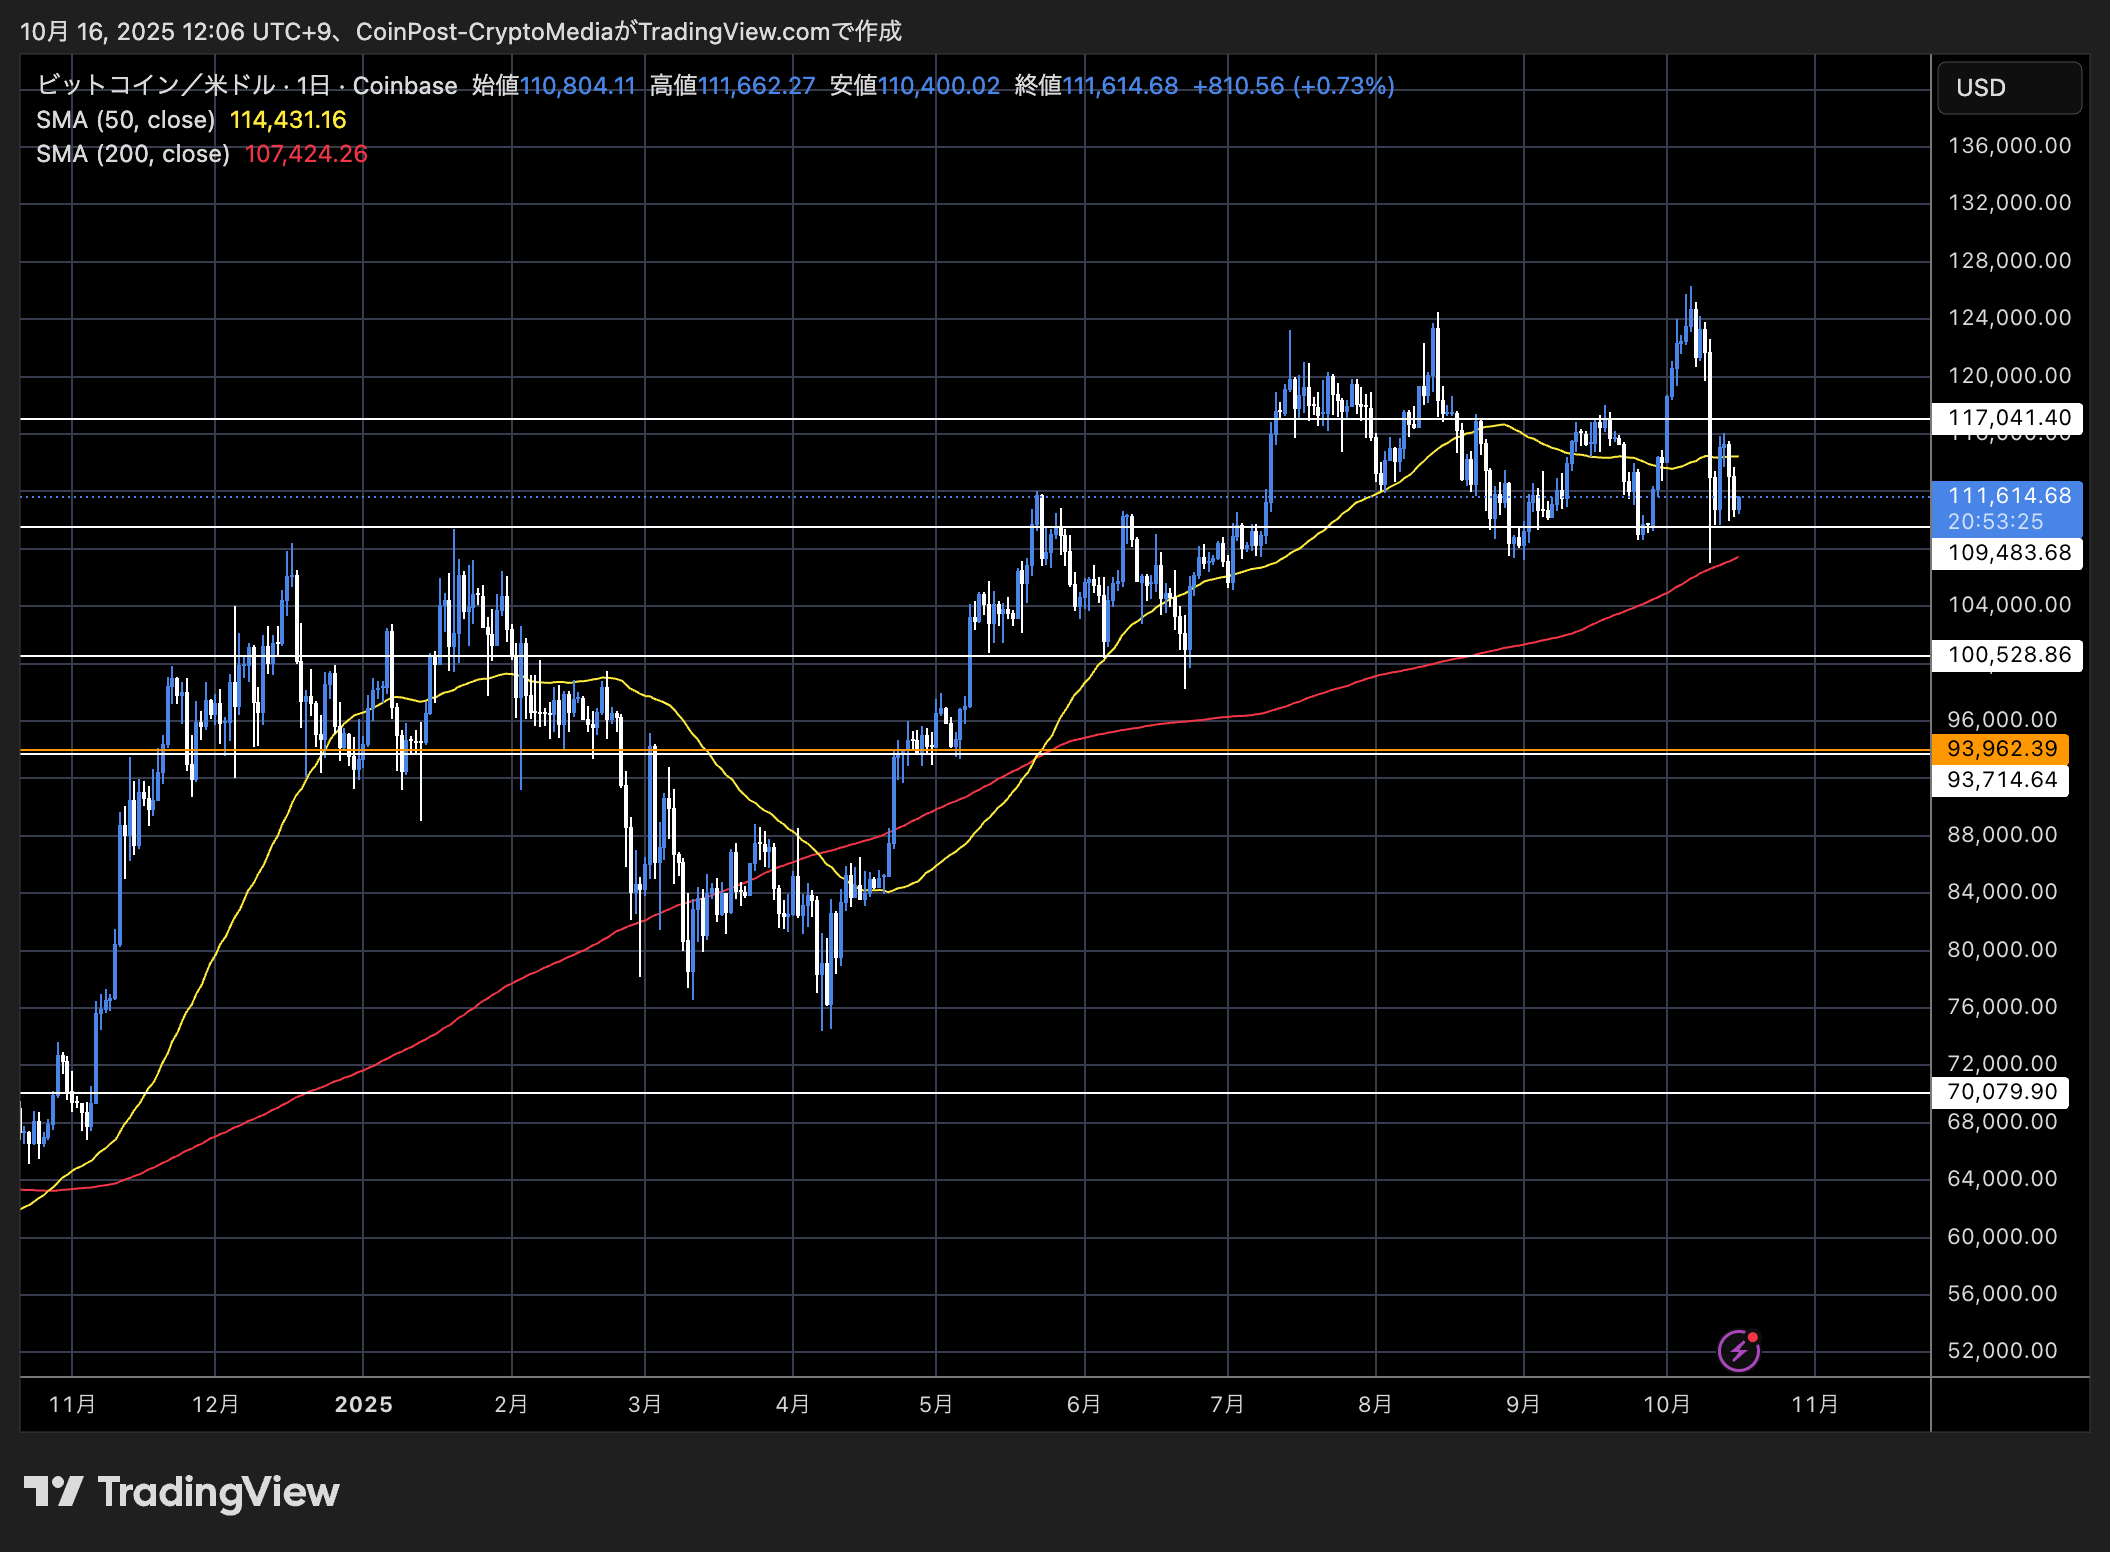
Task: Click the 100,528.86 price line label
Action: [2008, 655]
